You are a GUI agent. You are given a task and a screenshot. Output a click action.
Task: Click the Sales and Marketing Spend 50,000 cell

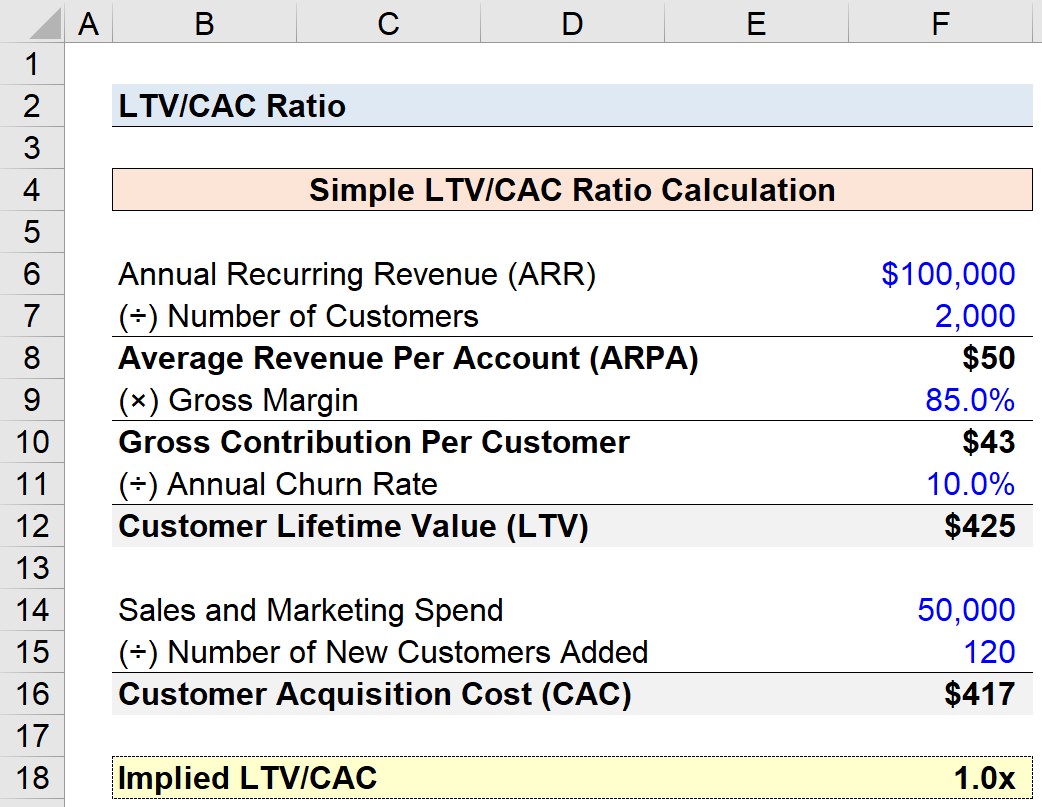(x=940, y=610)
